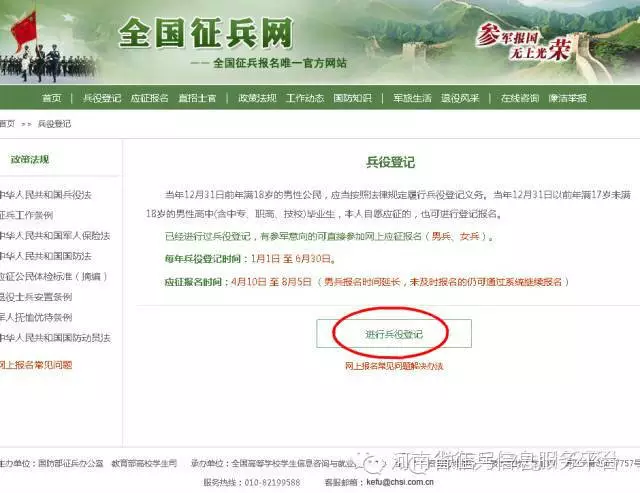
Task: Open 兵役登记 in the green navigation bar
Action: point(102,98)
